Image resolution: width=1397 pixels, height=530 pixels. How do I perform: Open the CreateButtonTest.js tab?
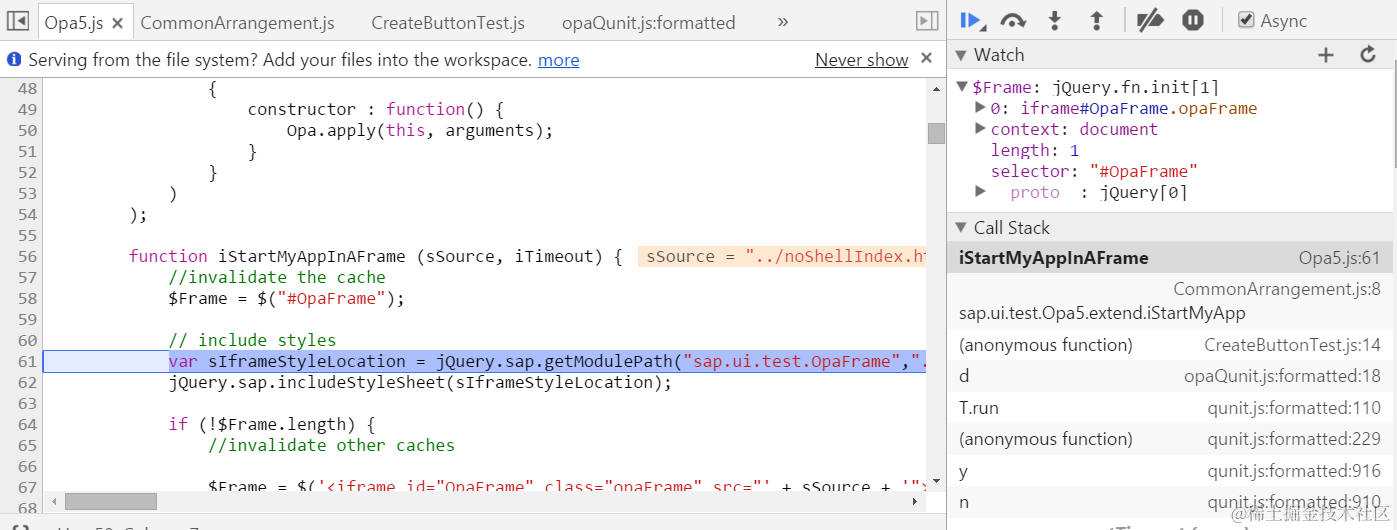(448, 22)
